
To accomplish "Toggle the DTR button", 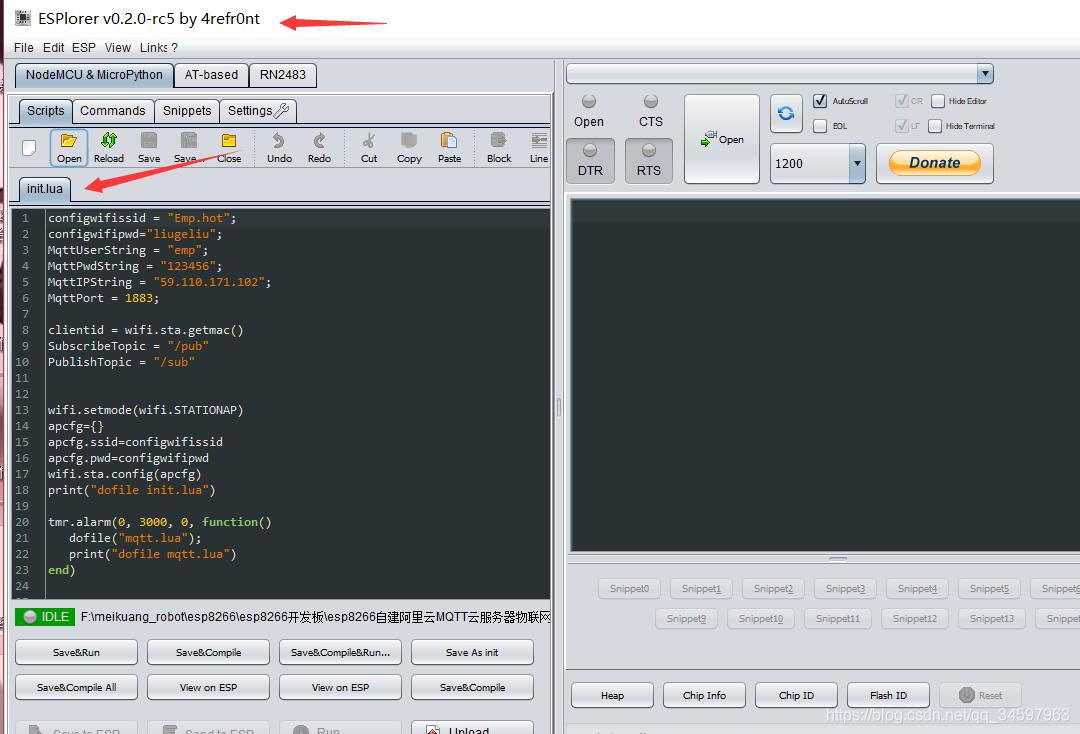I will click(x=590, y=161).
